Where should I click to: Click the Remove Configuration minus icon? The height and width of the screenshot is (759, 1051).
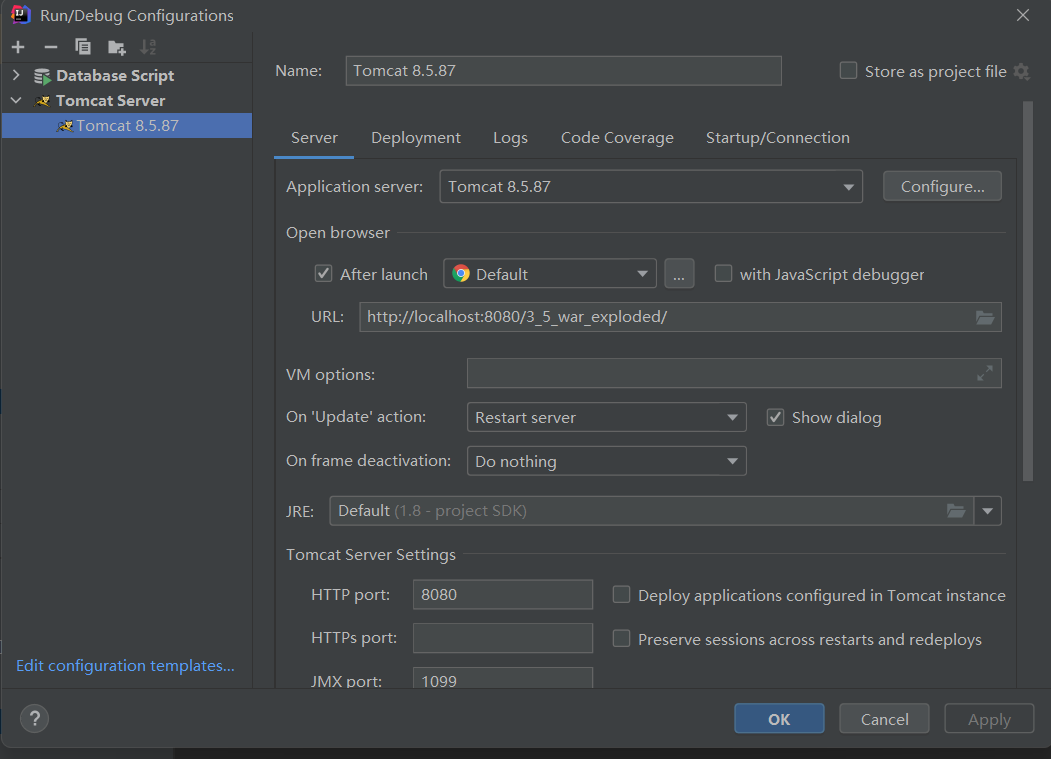point(51,47)
